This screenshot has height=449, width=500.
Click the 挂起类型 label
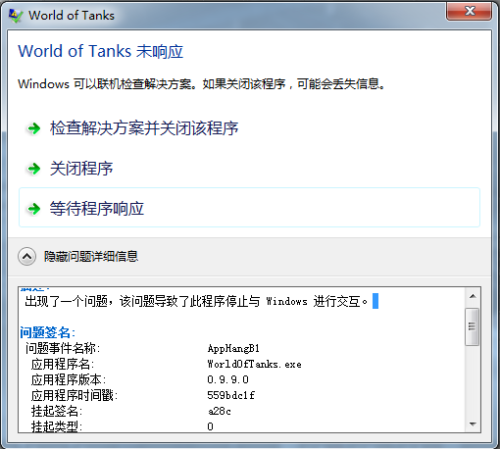[x=57, y=426]
